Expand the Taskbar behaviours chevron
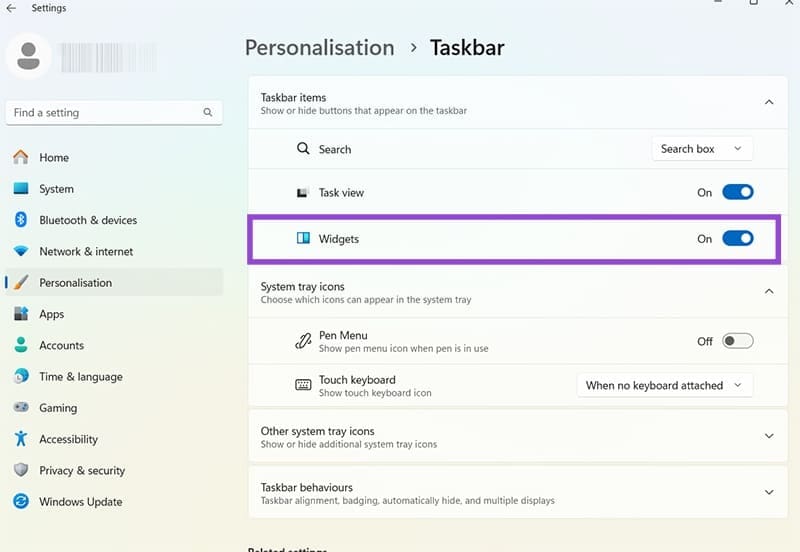The height and width of the screenshot is (552, 800). (769, 492)
